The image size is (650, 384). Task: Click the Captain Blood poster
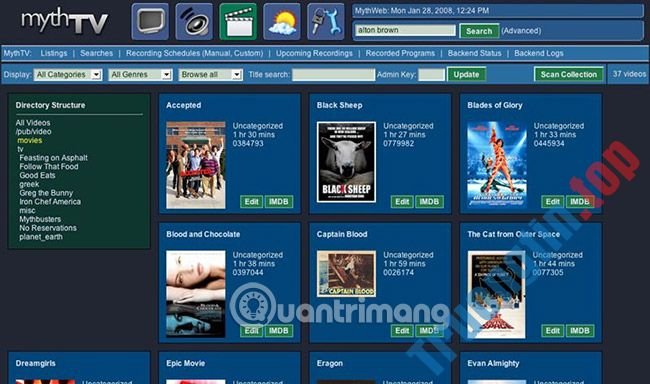pyautogui.click(x=346, y=274)
